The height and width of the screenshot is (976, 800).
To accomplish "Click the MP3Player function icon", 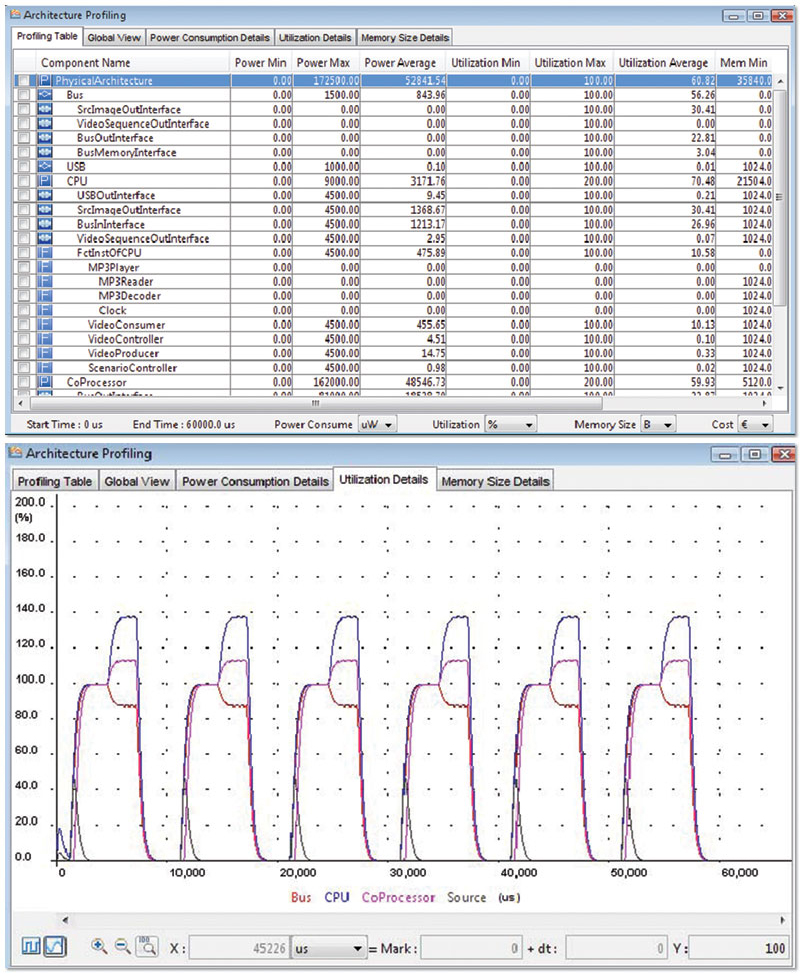I will [45, 267].
